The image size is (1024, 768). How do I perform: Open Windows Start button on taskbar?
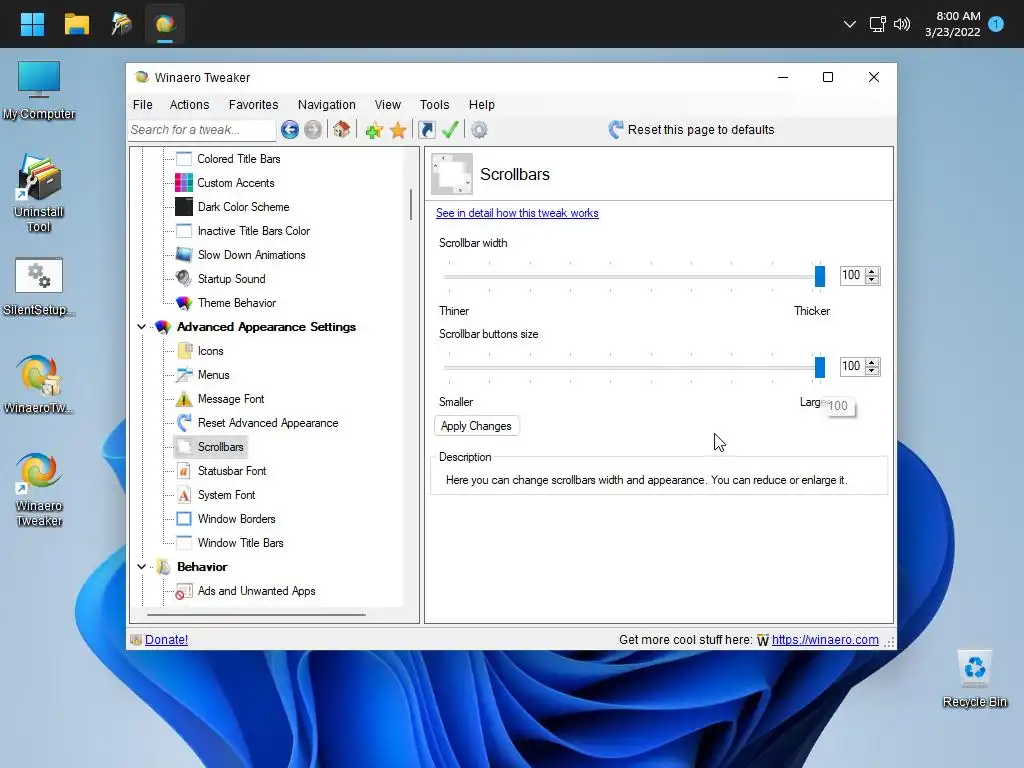32,24
